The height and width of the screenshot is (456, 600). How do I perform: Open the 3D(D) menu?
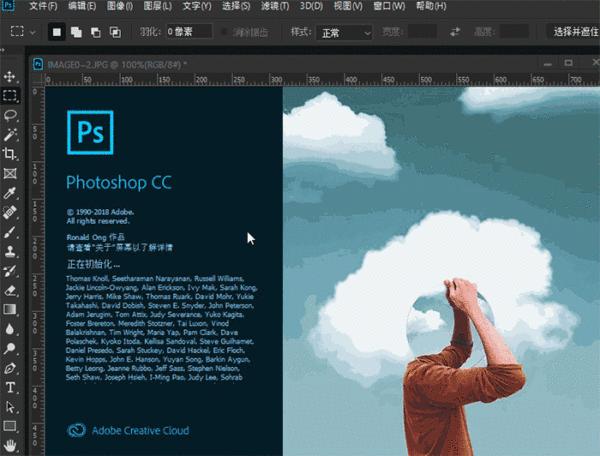pos(311,6)
